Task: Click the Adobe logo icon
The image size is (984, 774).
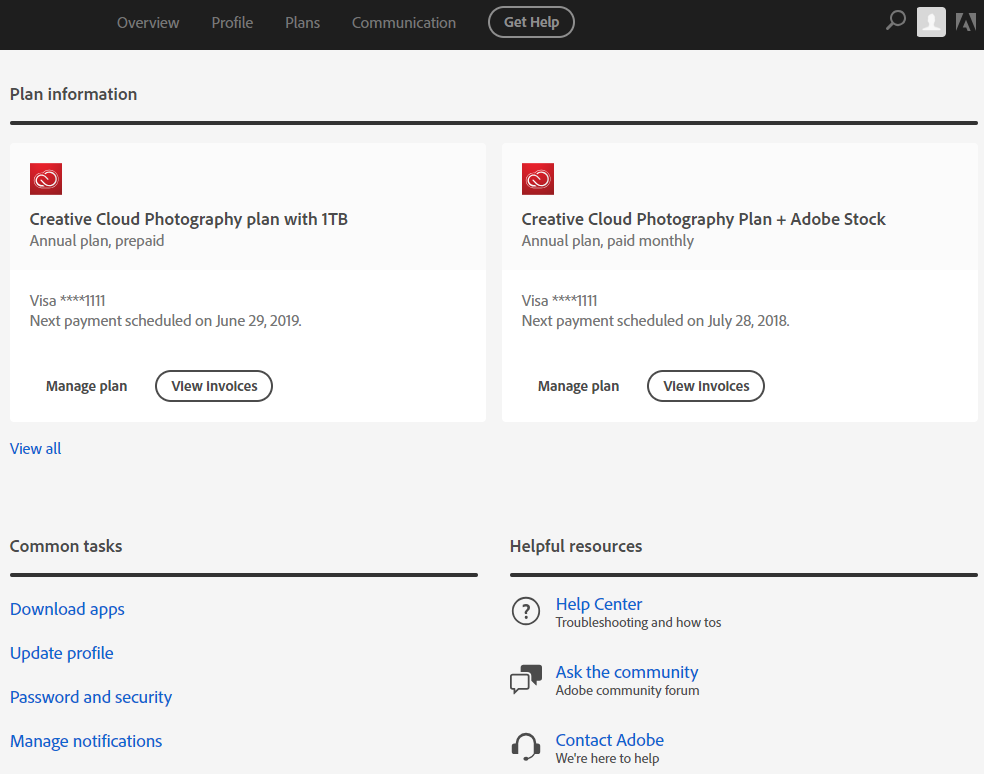Action: (x=966, y=22)
